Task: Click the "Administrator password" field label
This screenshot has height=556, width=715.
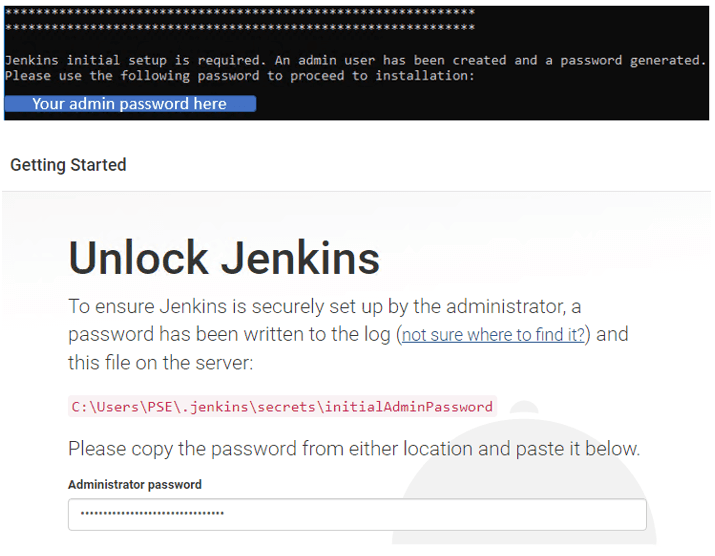Action: pyautogui.click(x=135, y=485)
